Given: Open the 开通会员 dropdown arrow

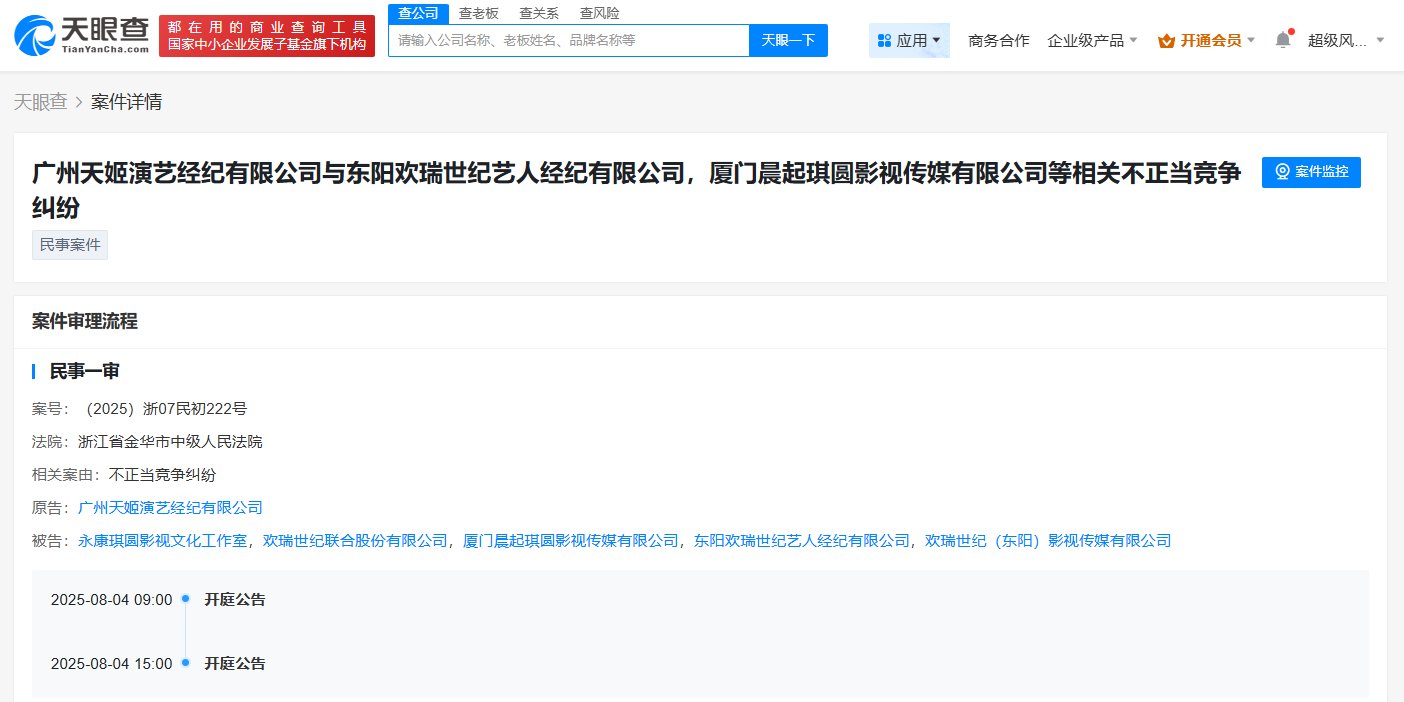Looking at the screenshot, I should click(1250, 41).
